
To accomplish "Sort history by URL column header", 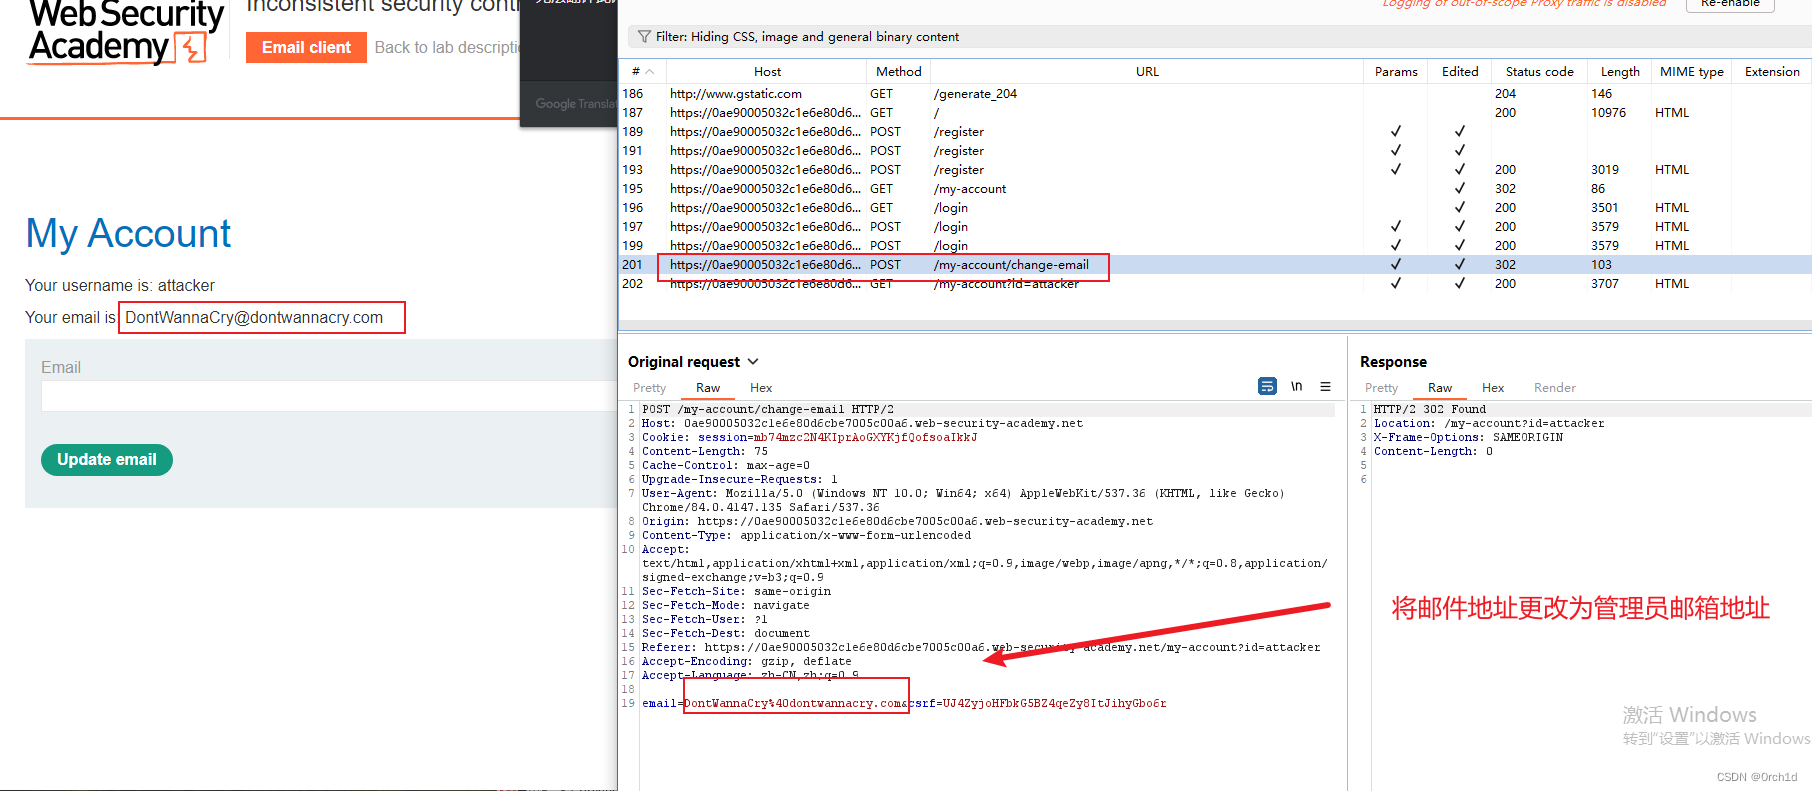I will point(1147,72).
